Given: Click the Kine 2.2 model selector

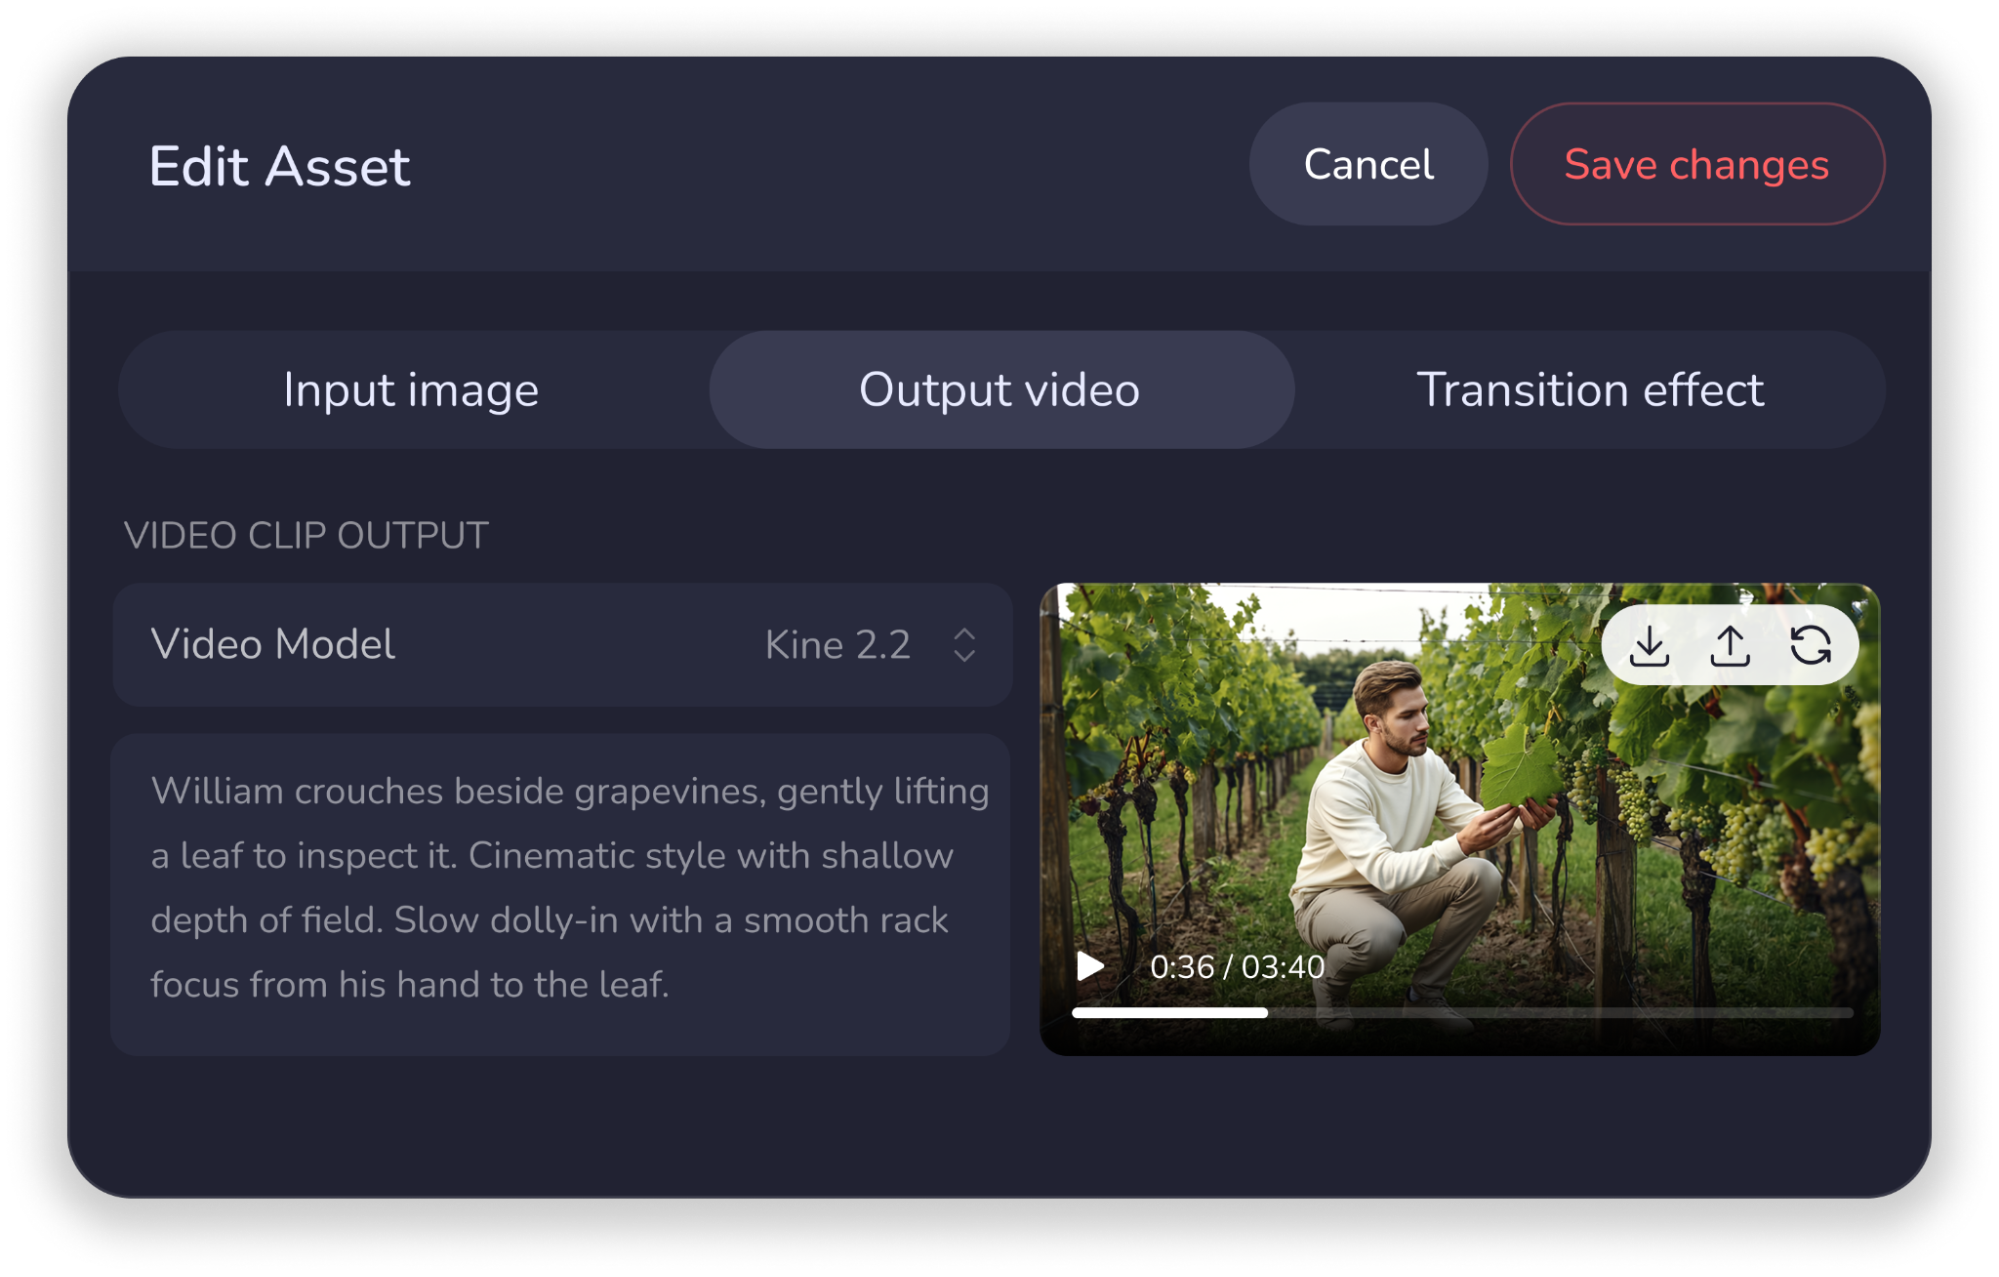Looking at the screenshot, I should coord(837,644).
